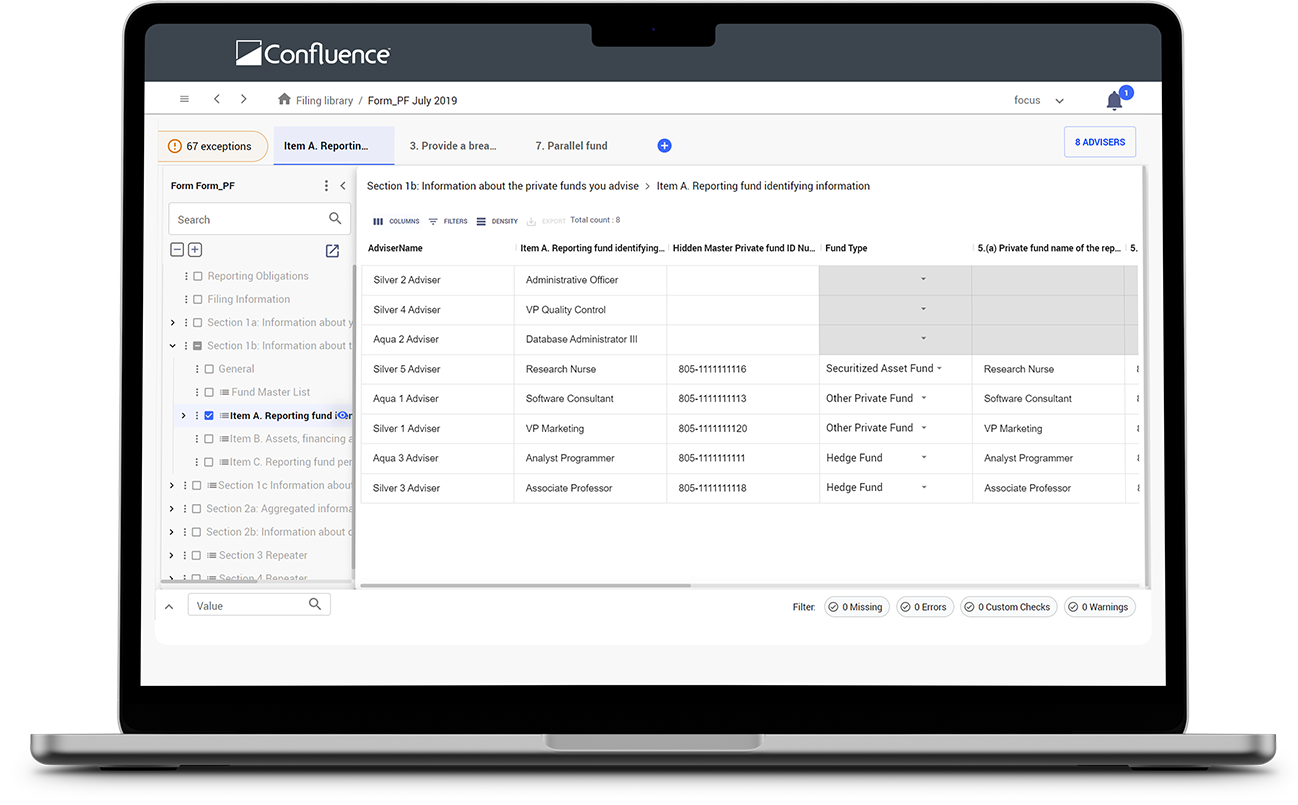Screen dimensions: 1298x805
Task: Select Hidden Master ID cell 805-1111111116
Action: click(743, 369)
